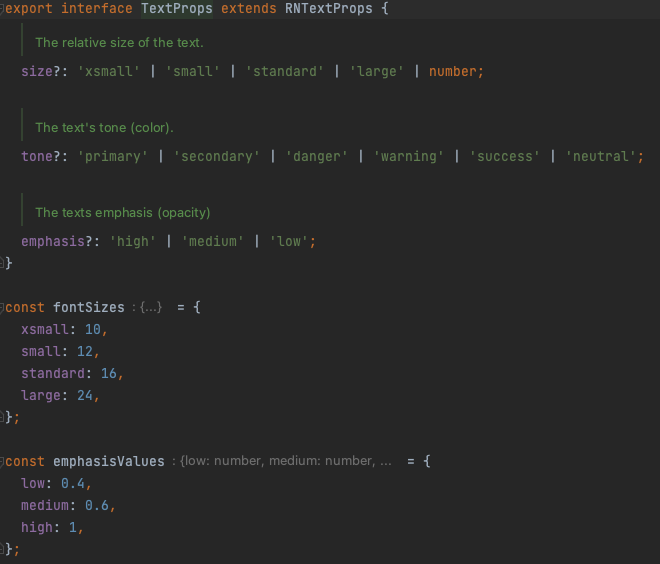660x564 pixels.
Task: Click the RNTextProps identifier
Action: (329, 8)
